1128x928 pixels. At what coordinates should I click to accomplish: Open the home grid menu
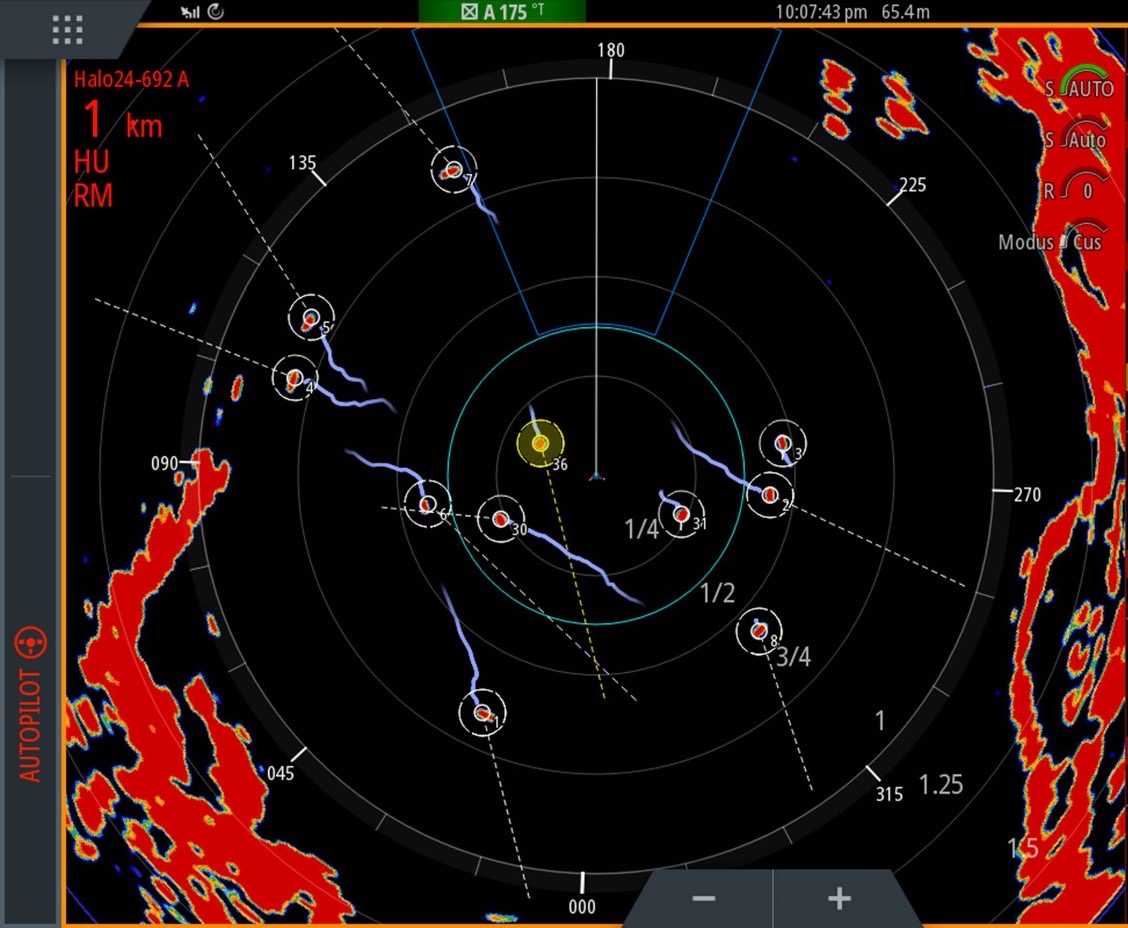click(x=67, y=29)
